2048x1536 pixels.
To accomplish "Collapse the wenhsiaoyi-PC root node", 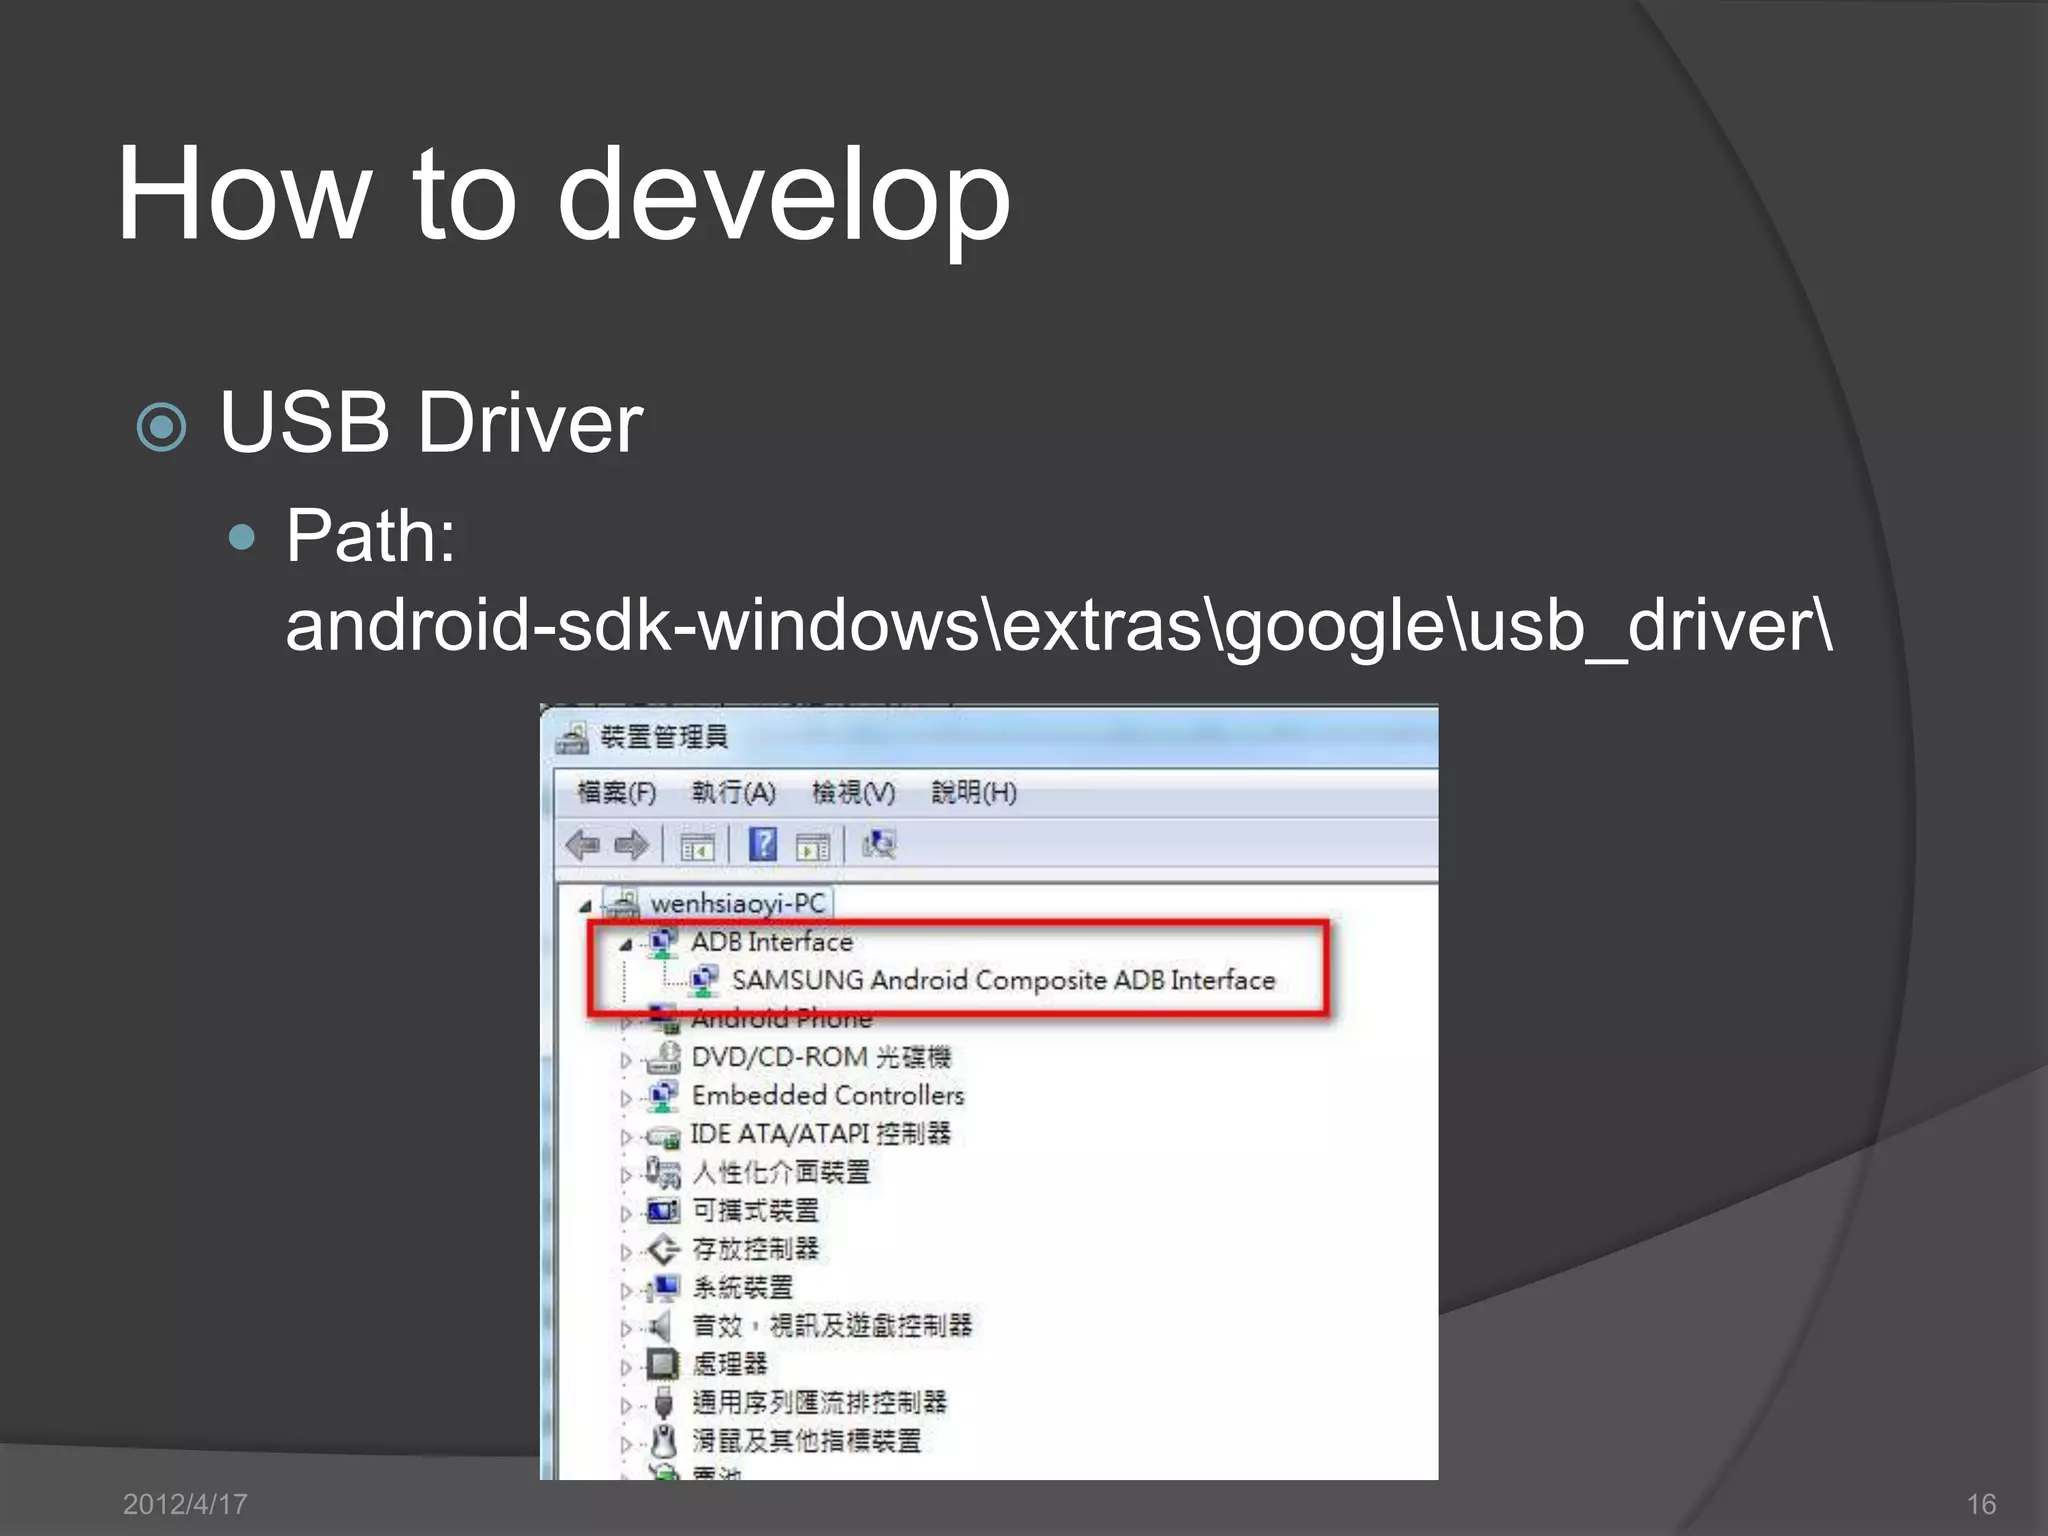I will point(585,906).
